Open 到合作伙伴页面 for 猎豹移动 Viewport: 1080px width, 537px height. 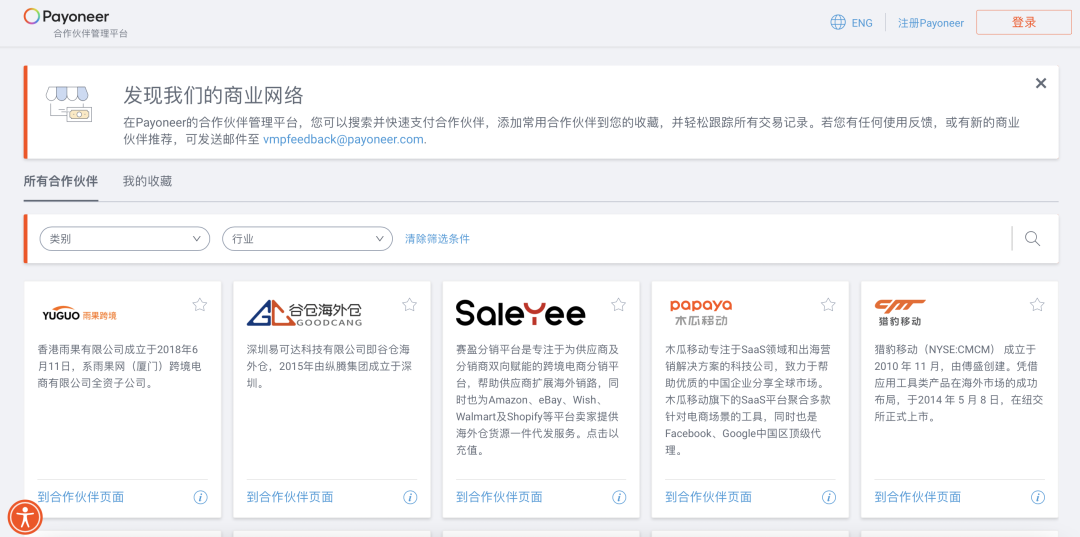pyautogui.click(x=918, y=497)
